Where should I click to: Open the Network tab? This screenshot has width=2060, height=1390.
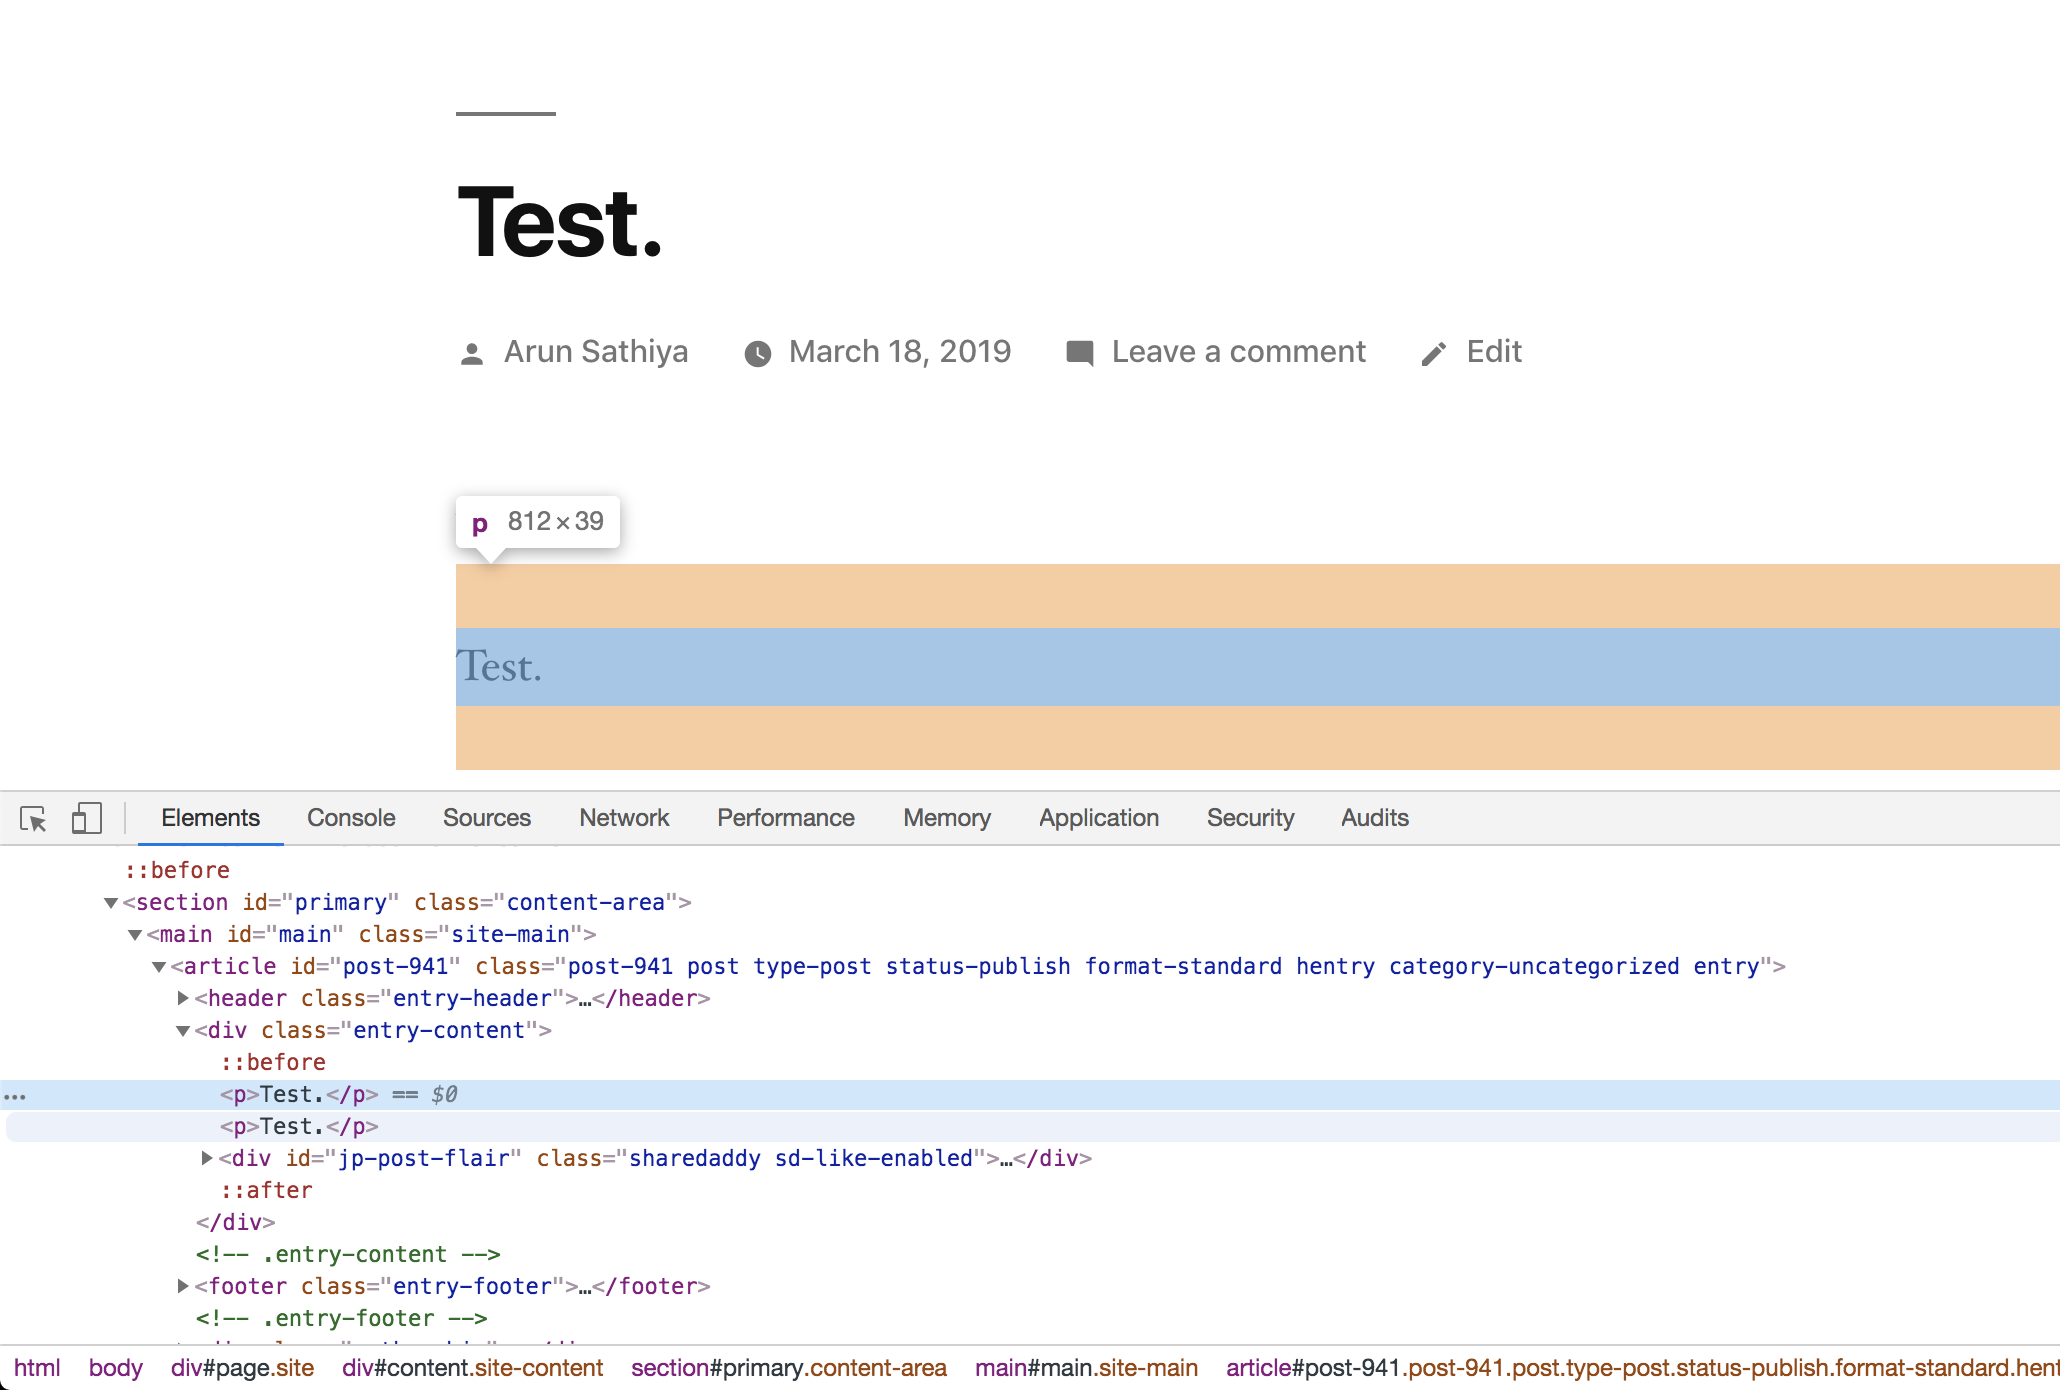tap(624, 818)
